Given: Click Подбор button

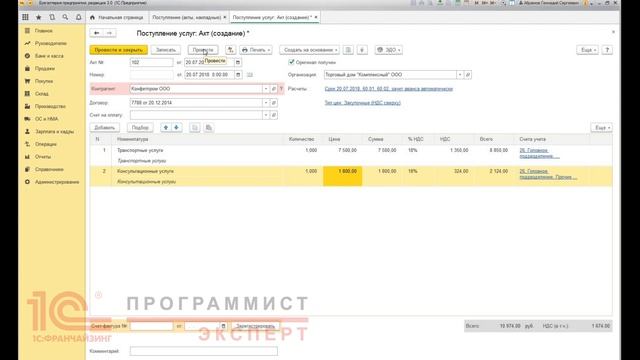Looking at the screenshot, I should coord(140,128).
